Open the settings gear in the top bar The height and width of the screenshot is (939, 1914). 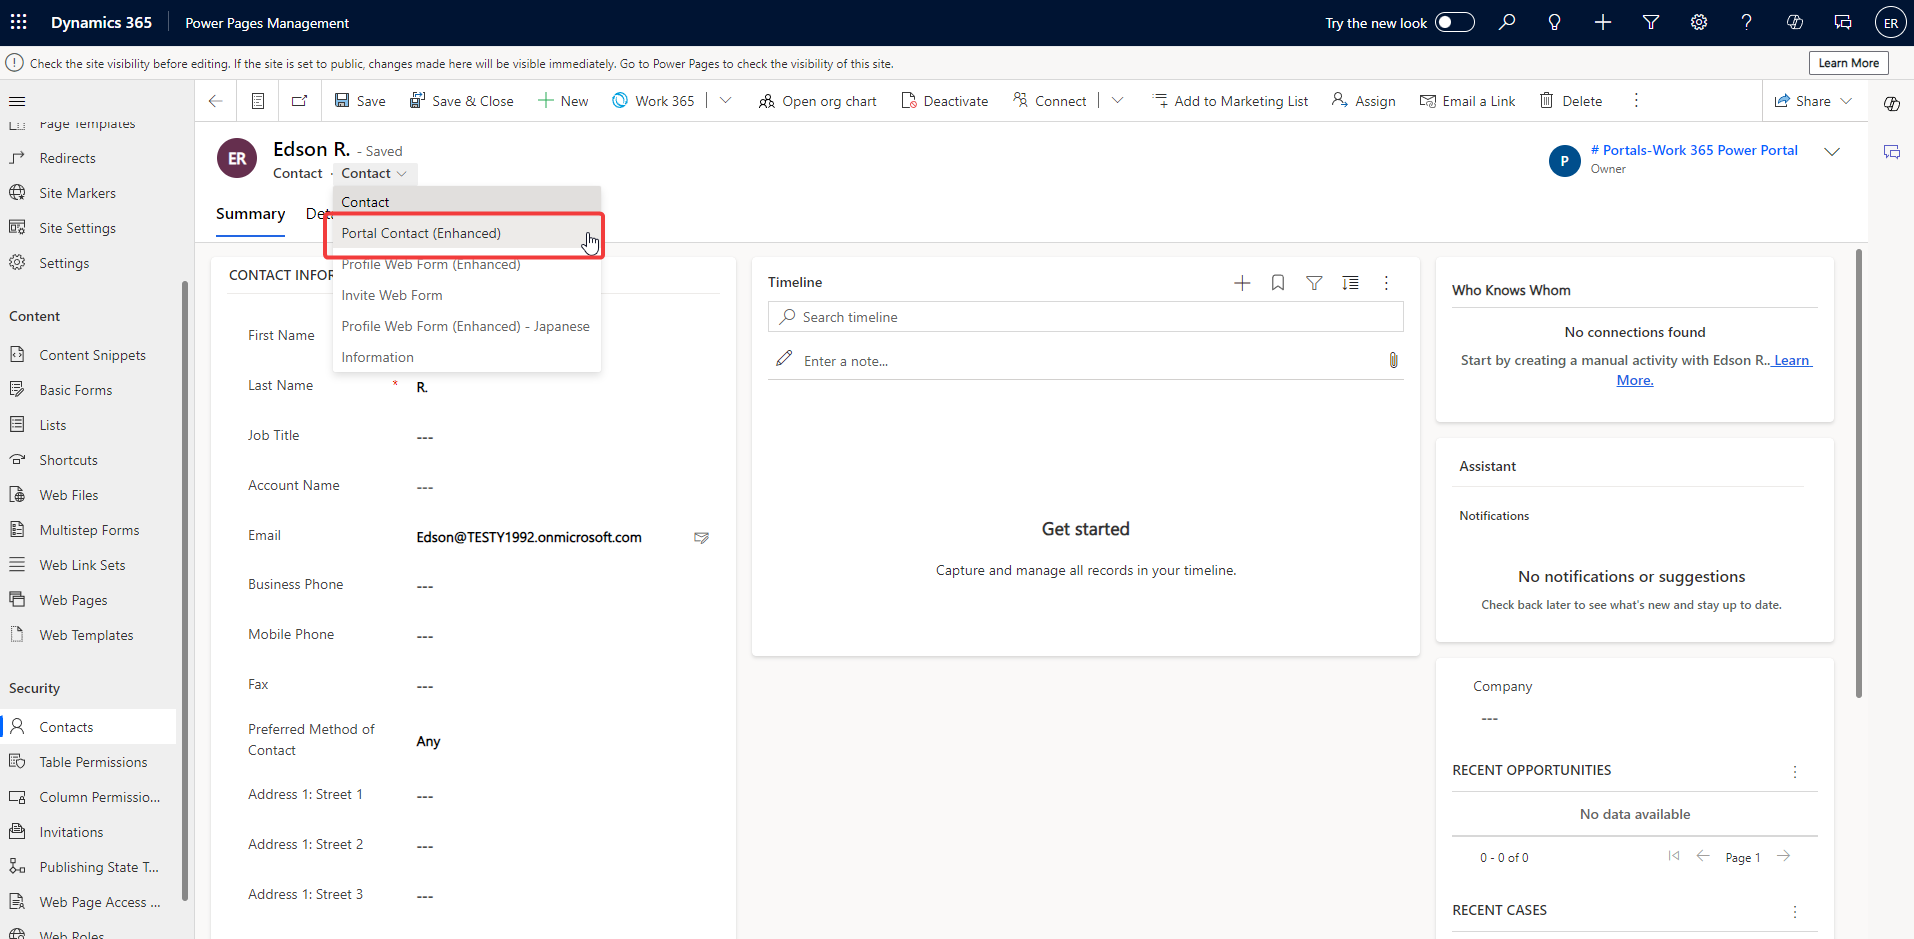pyautogui.click(x=1699, y=22)
